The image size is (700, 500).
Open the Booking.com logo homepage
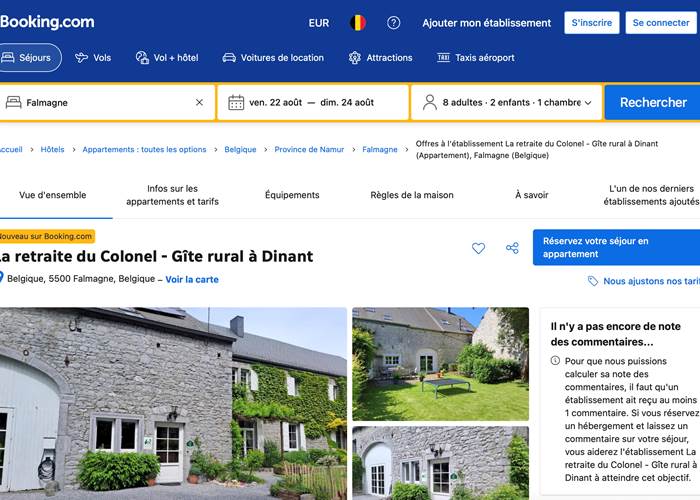pyautogui.click(x=47, y=22)
